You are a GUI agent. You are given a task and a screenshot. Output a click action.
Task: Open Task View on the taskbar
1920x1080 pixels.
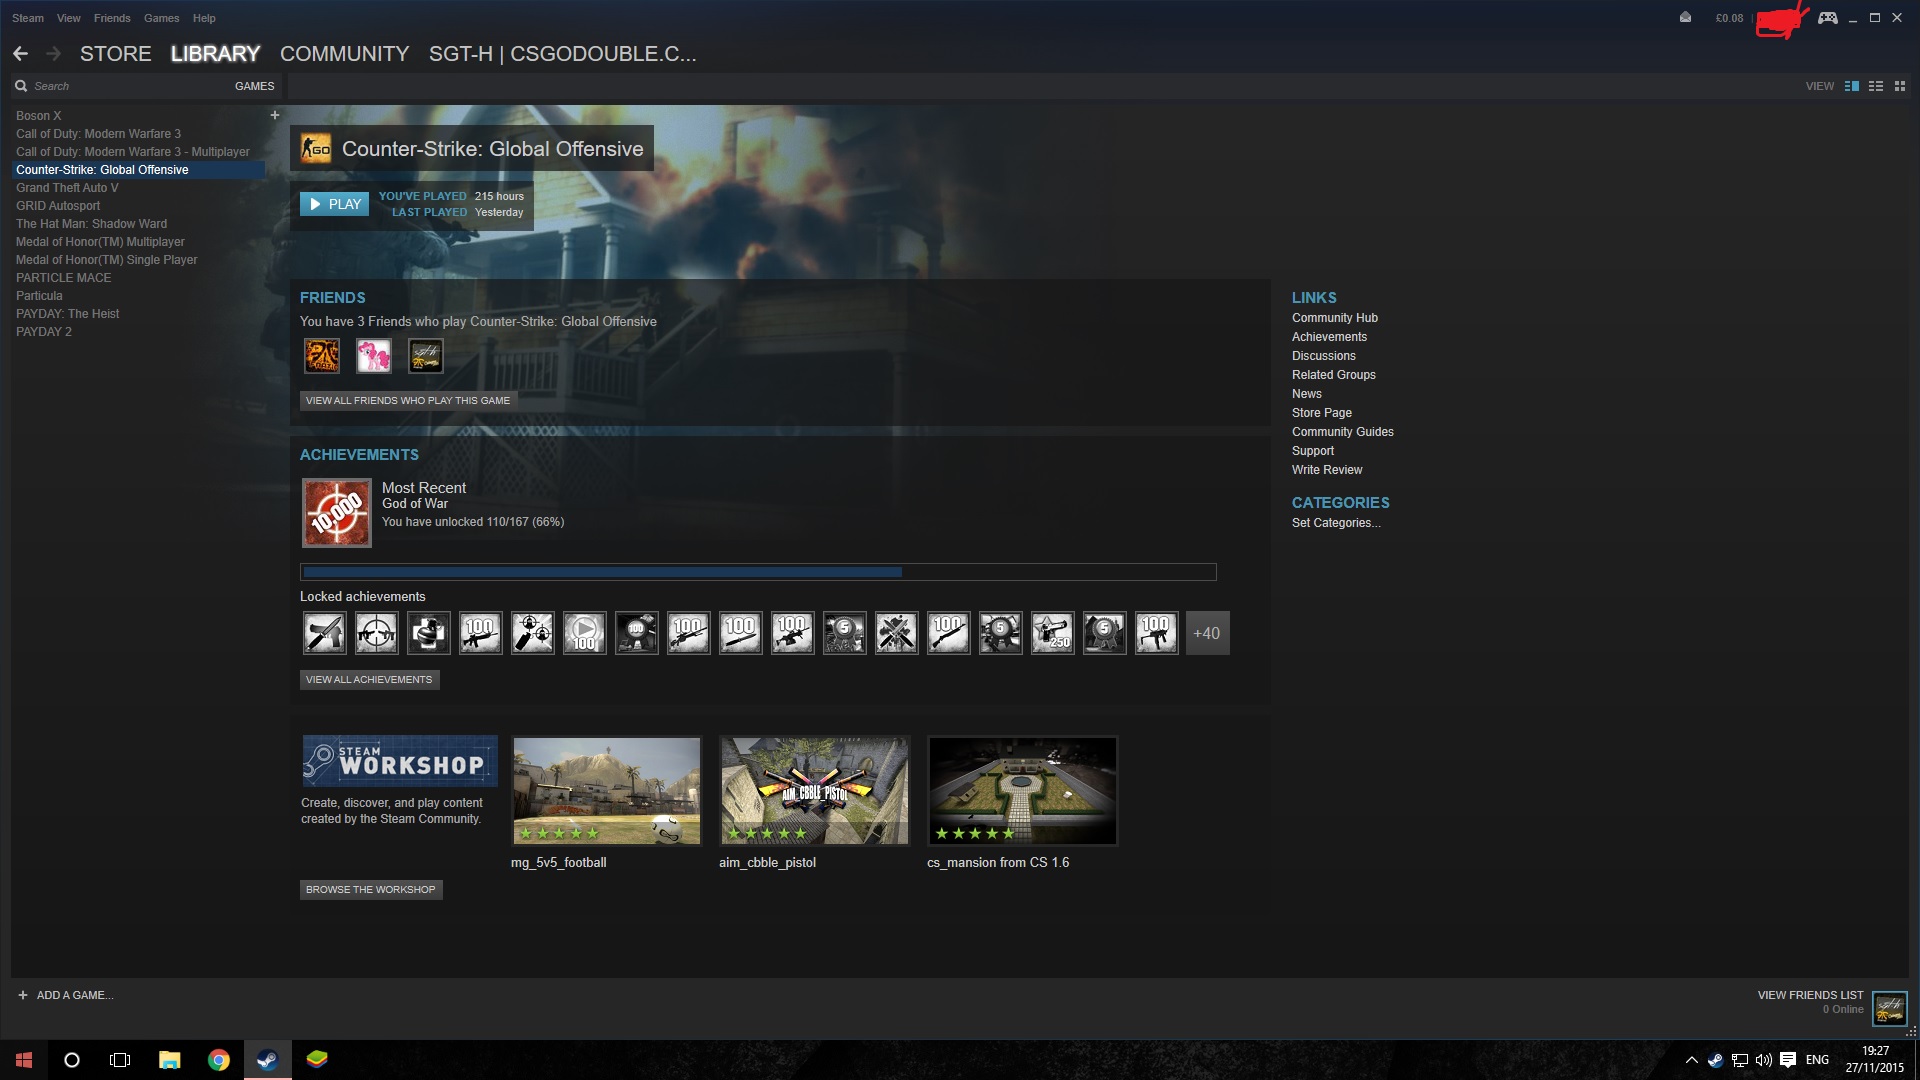pos(120,1060)
